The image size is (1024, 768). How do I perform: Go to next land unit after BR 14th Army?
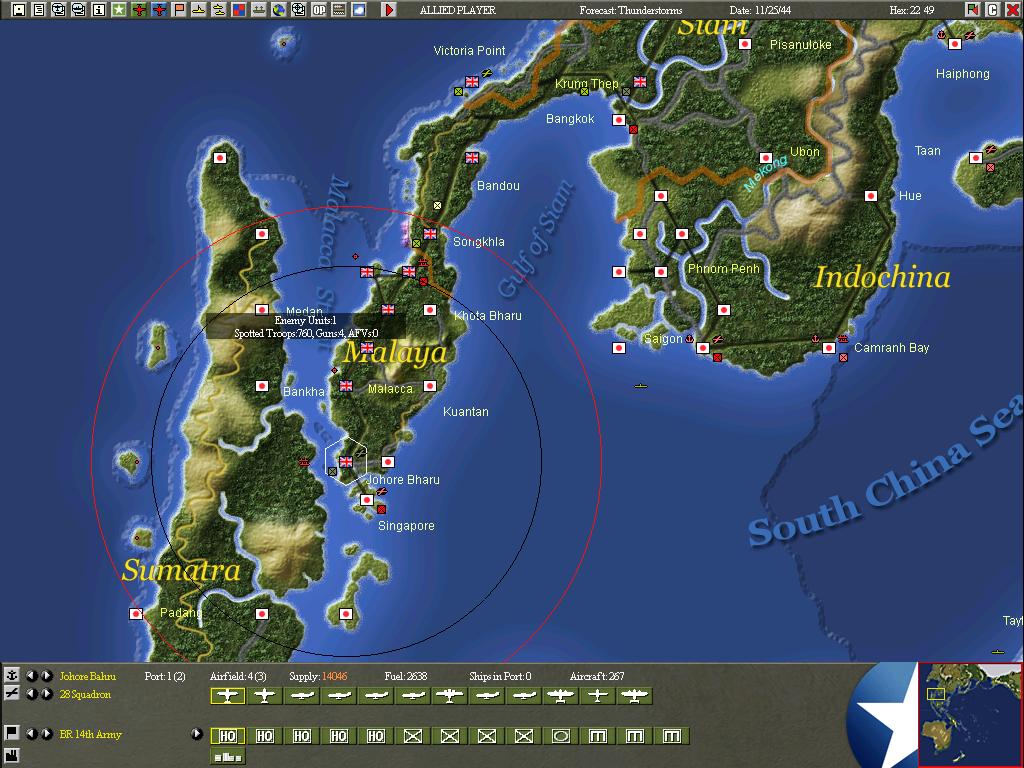click(x=46, y=734)
